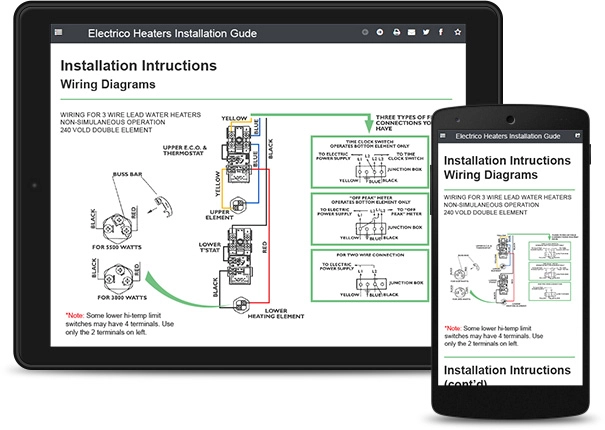
Task: Click the '*Note:' paragraph on the tablet
Action: [x=120, y=324]
